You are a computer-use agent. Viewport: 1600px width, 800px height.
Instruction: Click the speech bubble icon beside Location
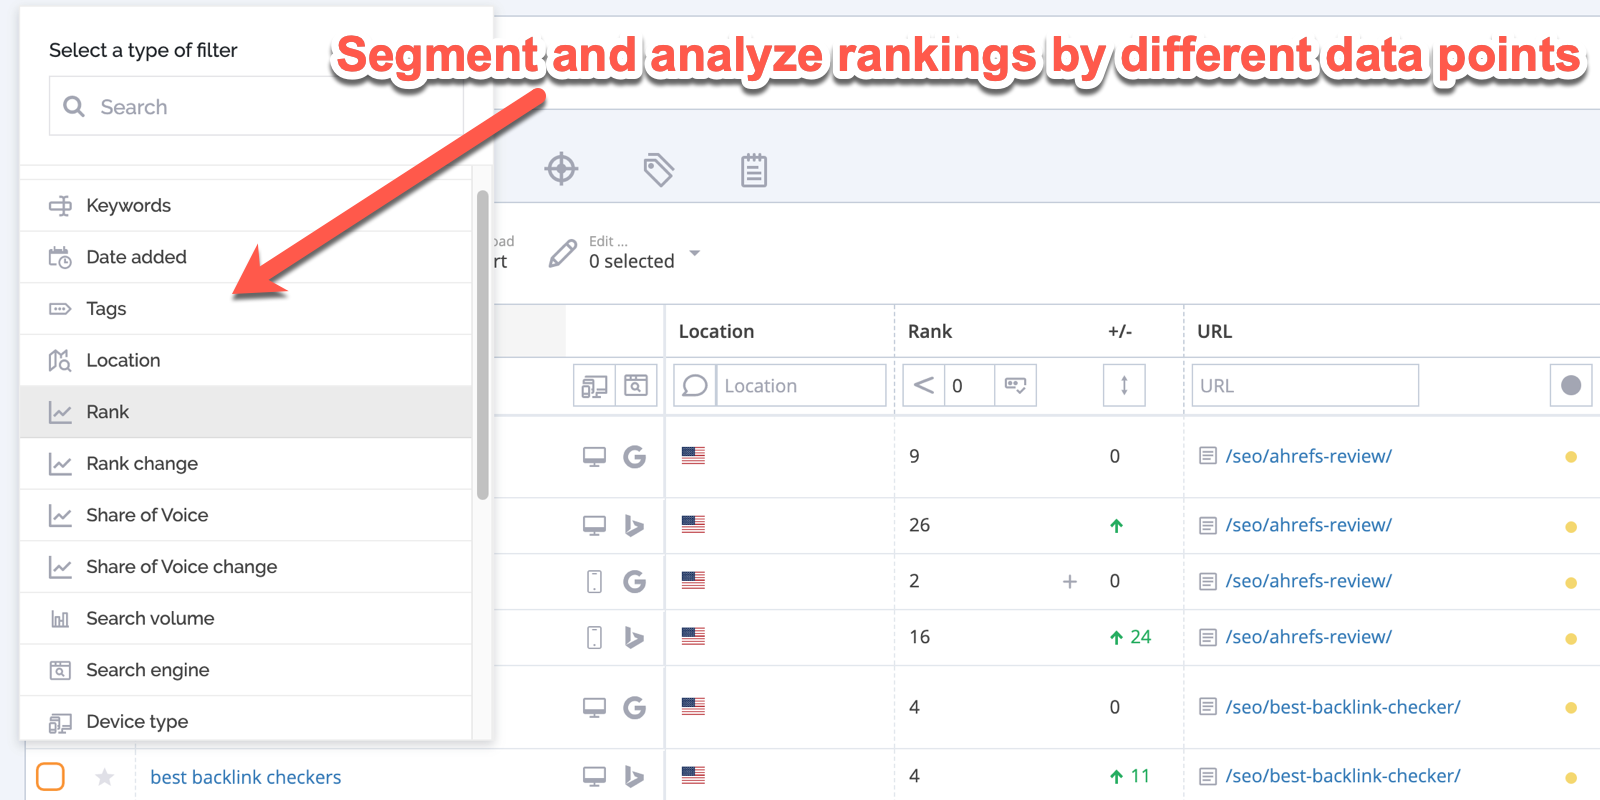[x=695, y=386]
